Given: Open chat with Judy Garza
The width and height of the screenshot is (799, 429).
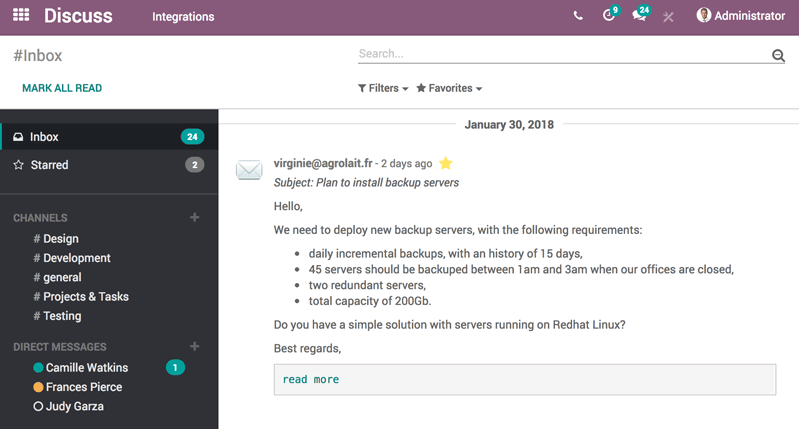Looking at the screenshot, I should [75, 406].
